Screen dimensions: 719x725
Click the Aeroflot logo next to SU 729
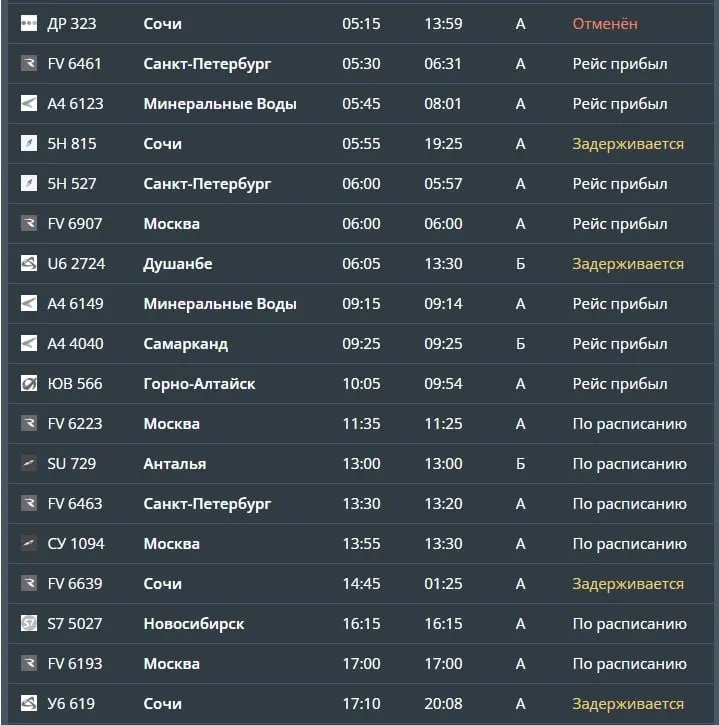(29, 463)
